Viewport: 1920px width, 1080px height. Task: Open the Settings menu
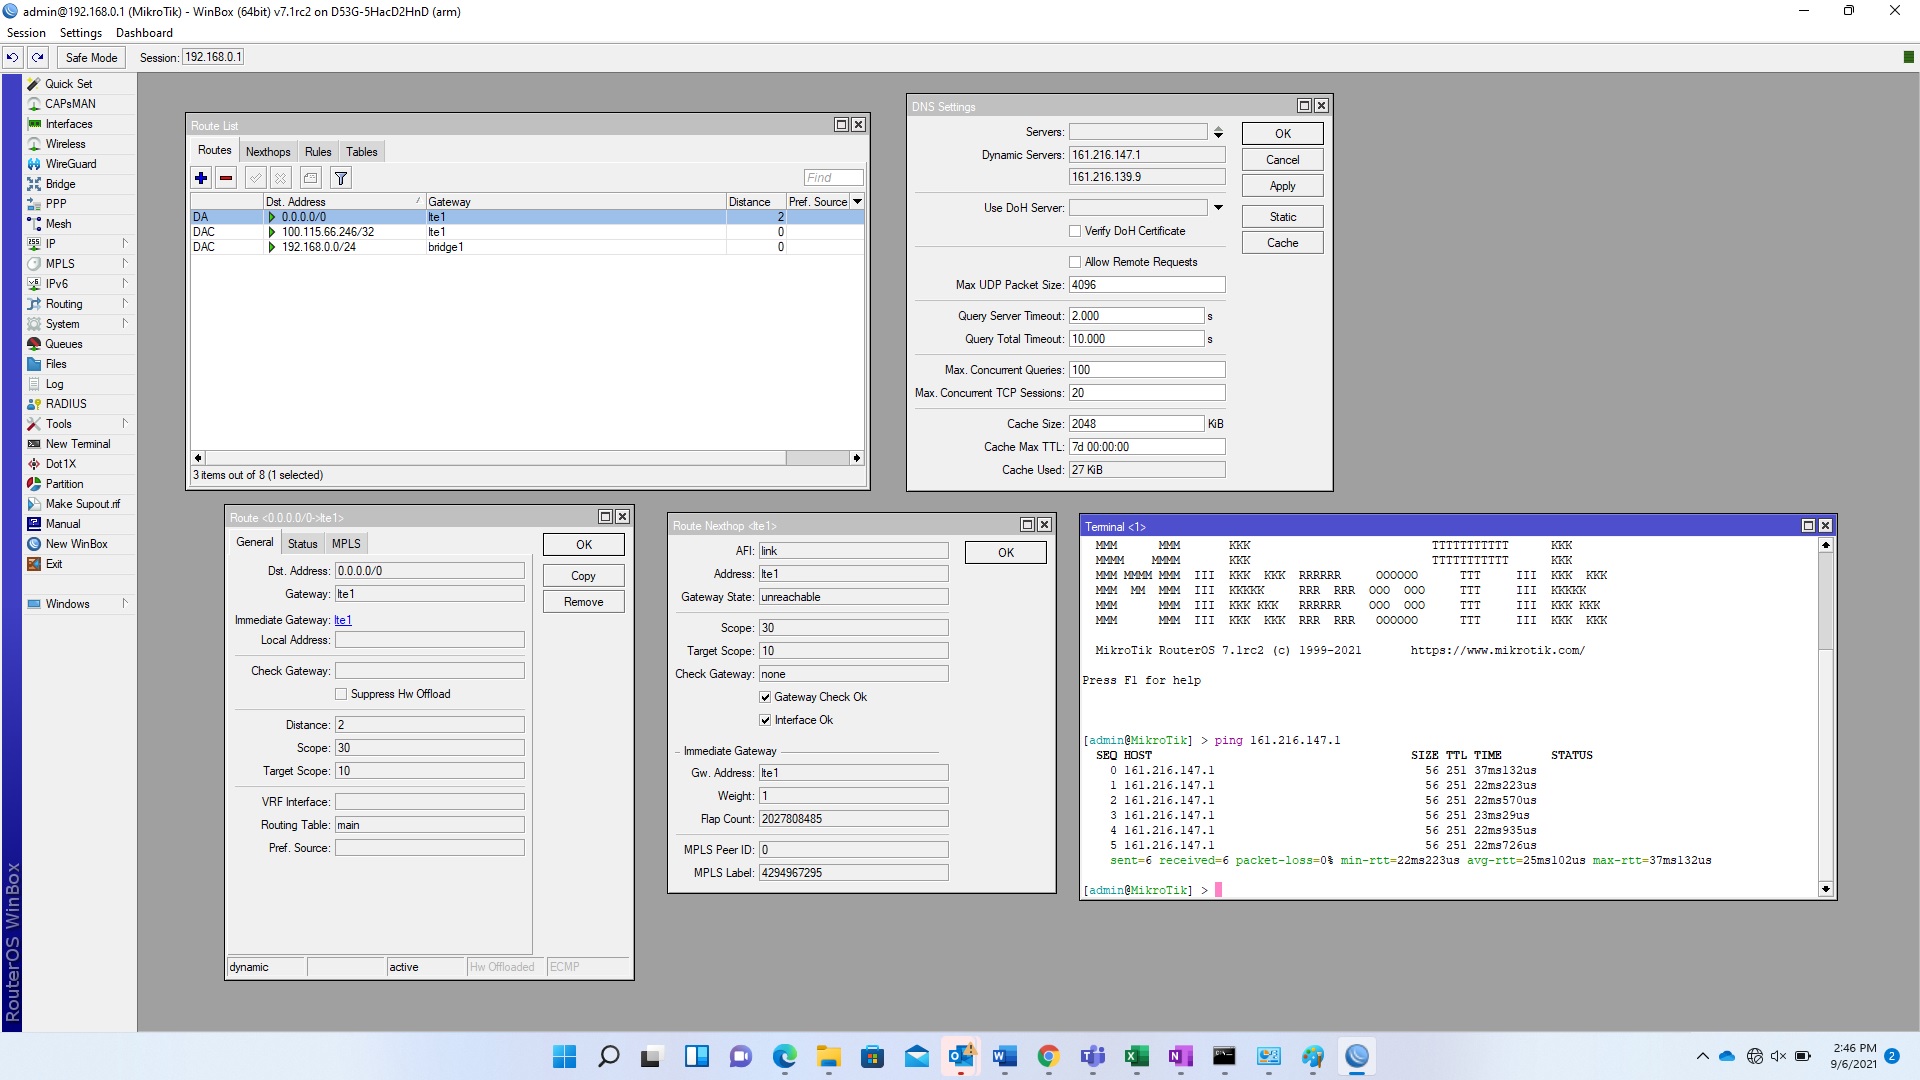81,33
